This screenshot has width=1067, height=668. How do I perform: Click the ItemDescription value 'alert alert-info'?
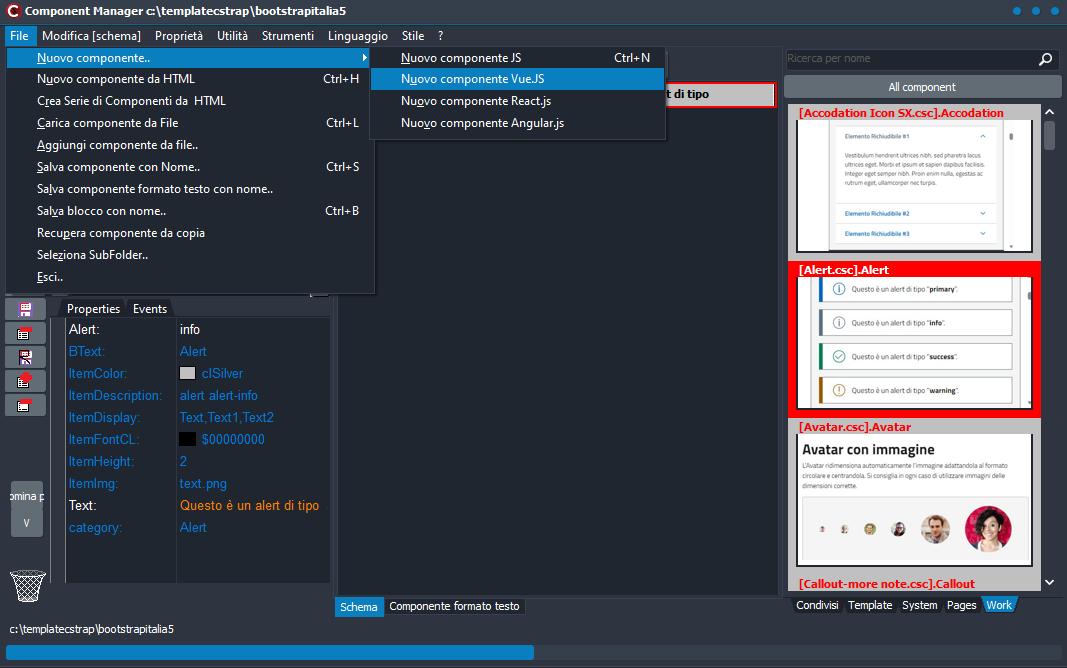[218, 395]
